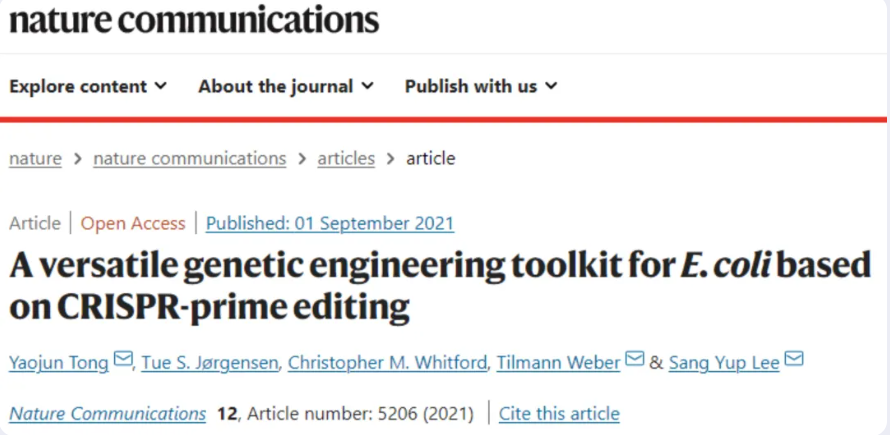Screen dimensions: 890x435
Task: Go to articles breadcrumb link
Action: click(346, 158)
